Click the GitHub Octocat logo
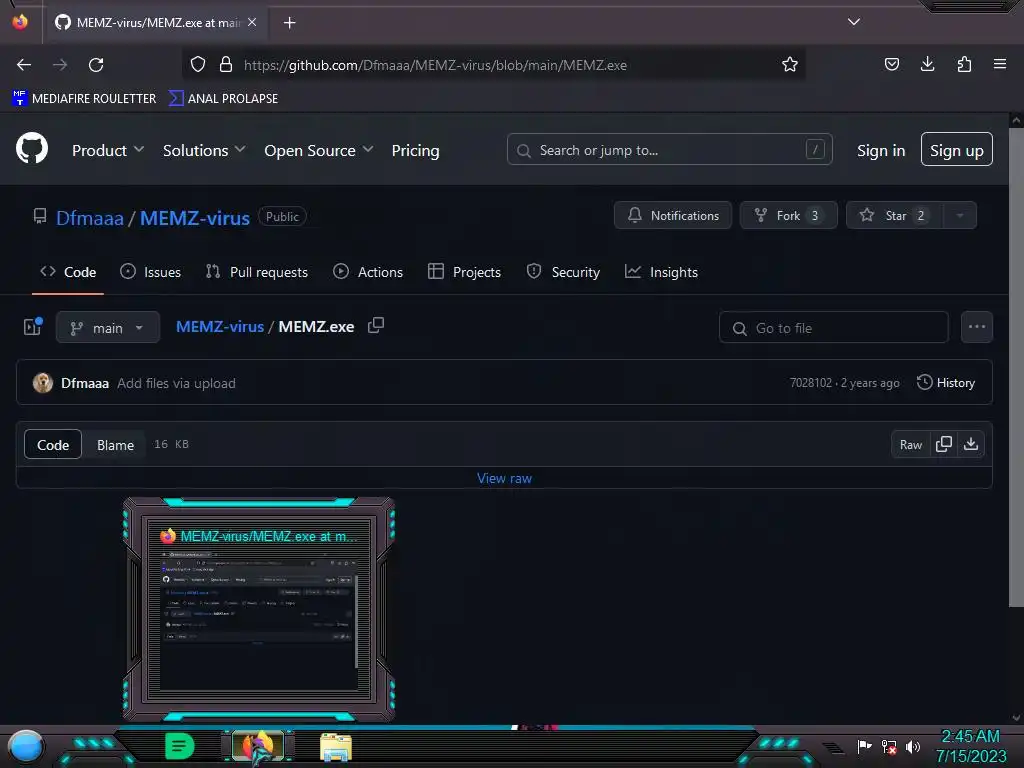This screenshot has width=1024, height=768. point(31,148)
